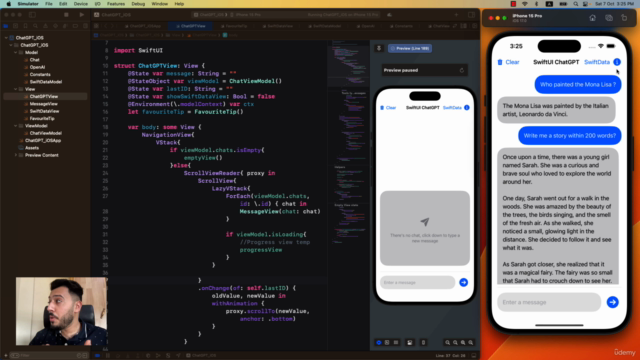Click 'Enter a message' field in simulator

tap(549, 302)
